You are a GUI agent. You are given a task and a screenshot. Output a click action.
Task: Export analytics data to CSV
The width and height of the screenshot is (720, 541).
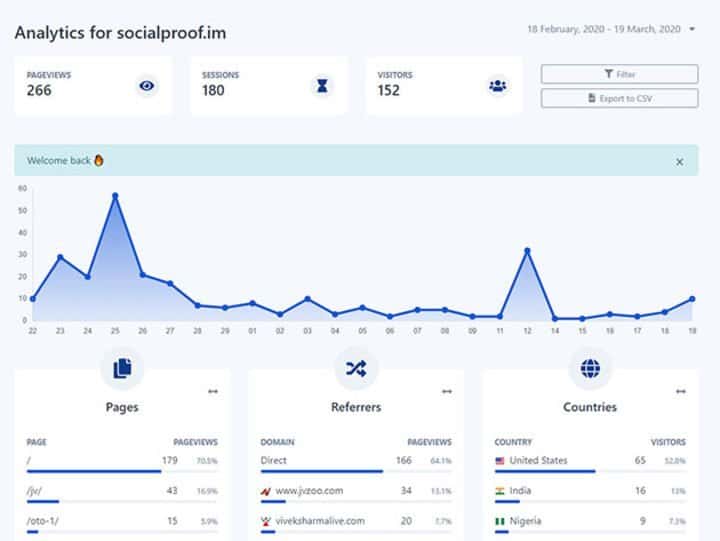(619, 98)
